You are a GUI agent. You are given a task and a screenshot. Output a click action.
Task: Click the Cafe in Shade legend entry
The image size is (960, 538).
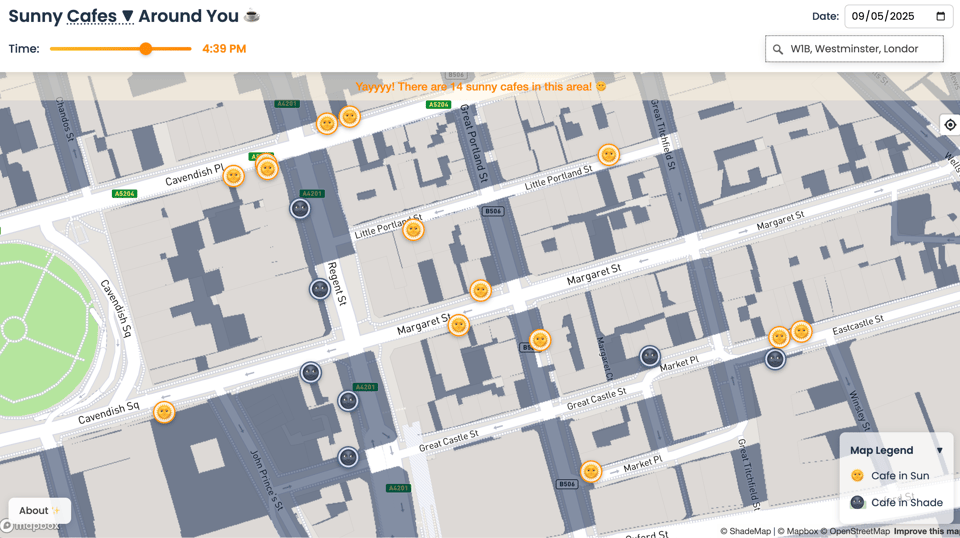(x=905, y=503)
